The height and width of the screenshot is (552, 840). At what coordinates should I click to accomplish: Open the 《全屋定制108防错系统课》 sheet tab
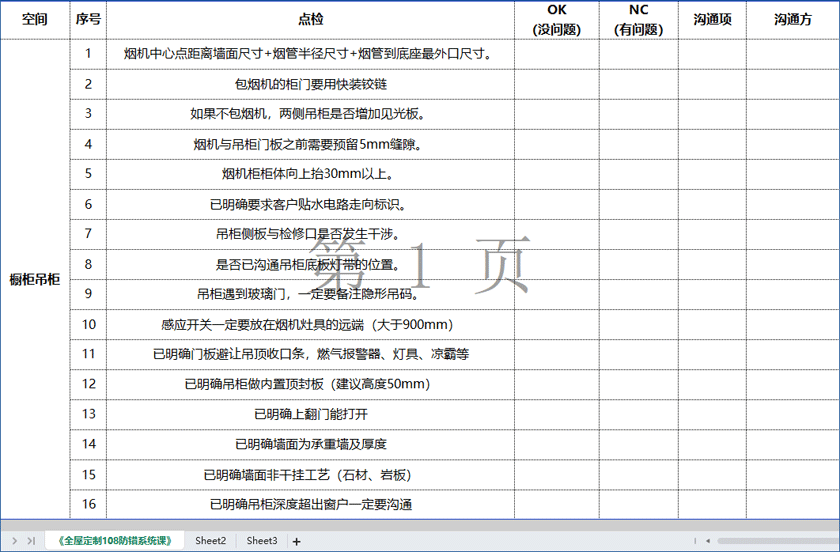pyautogui.click(x=115, y=540)
